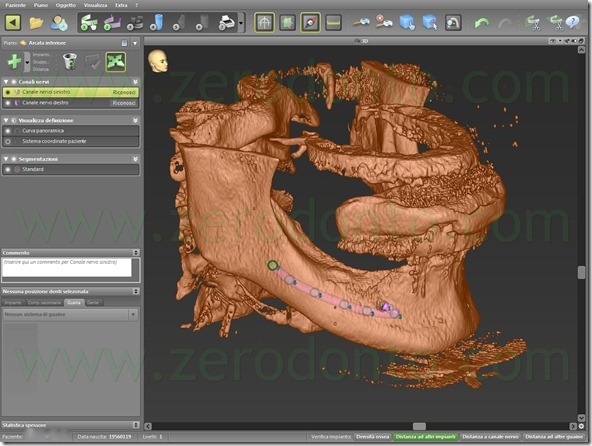Toggle Sistema coordinate paziente visibility
Viewport: 592px width, 446px height.
(x=8, y=141)
